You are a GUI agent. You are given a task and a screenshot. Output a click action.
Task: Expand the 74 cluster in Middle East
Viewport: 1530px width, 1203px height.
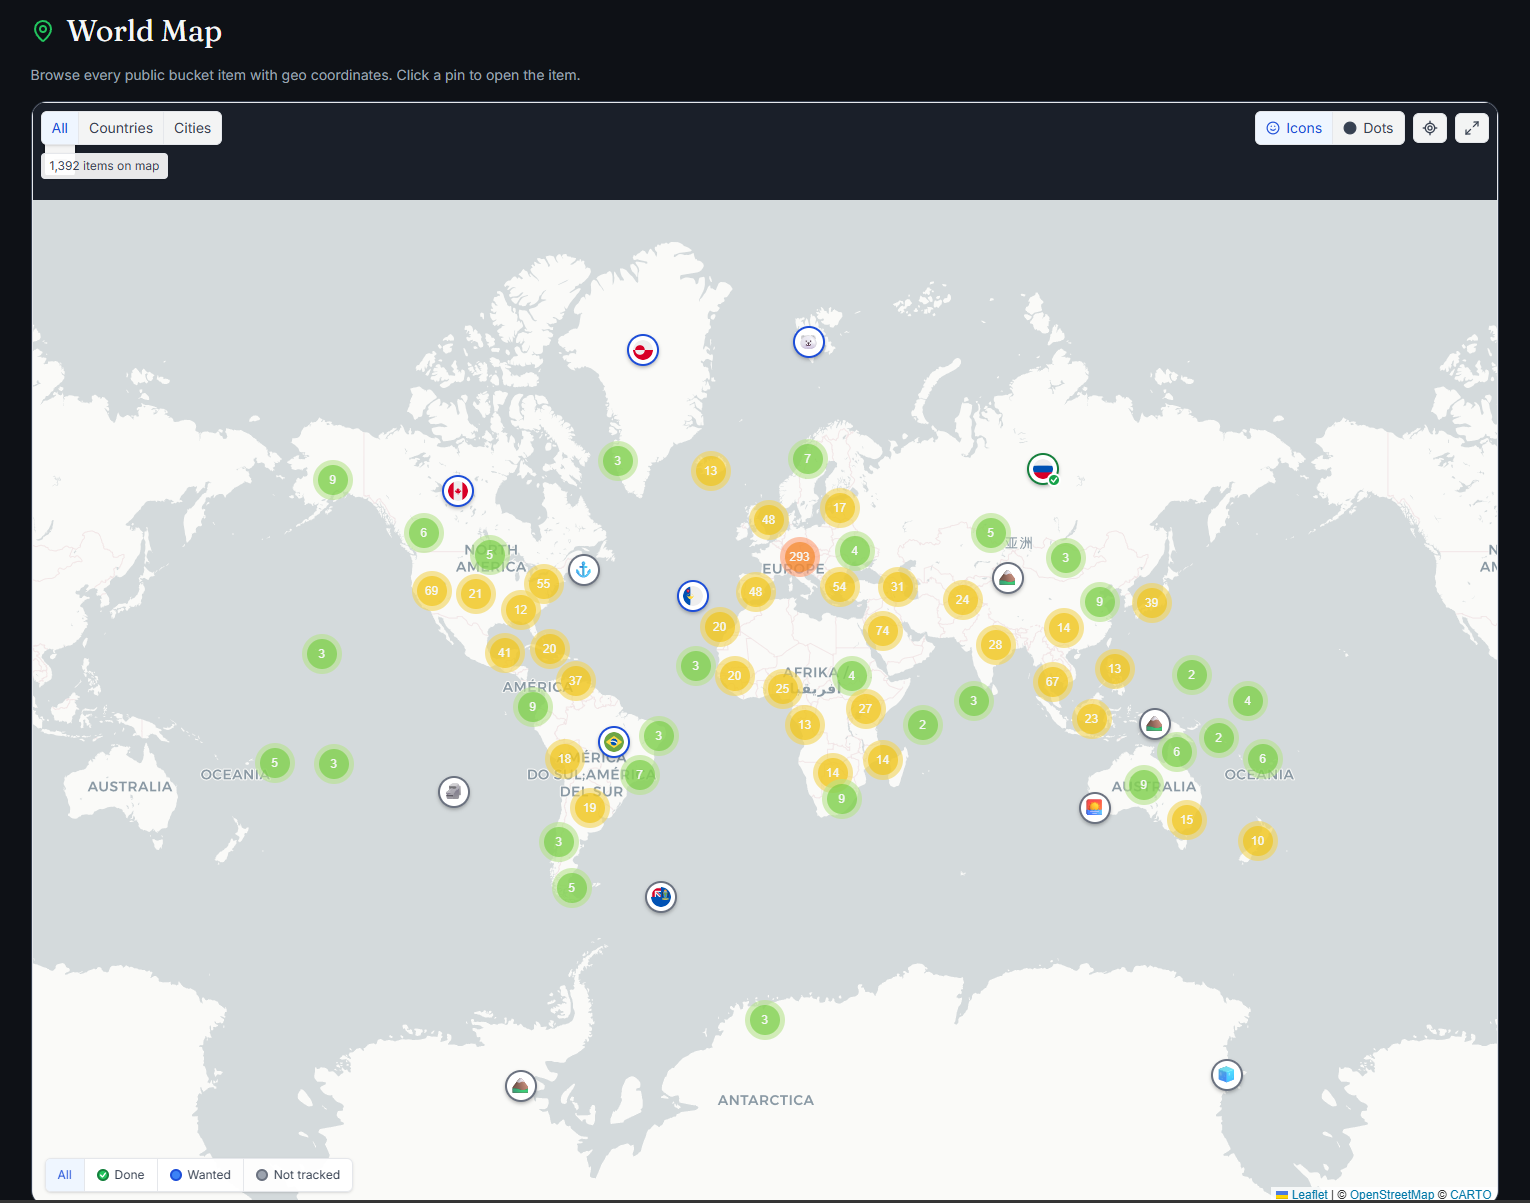point(882,631)
